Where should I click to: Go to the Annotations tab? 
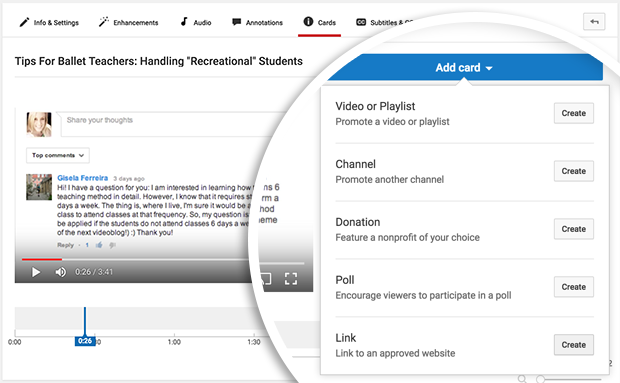(x=257, y=23)
